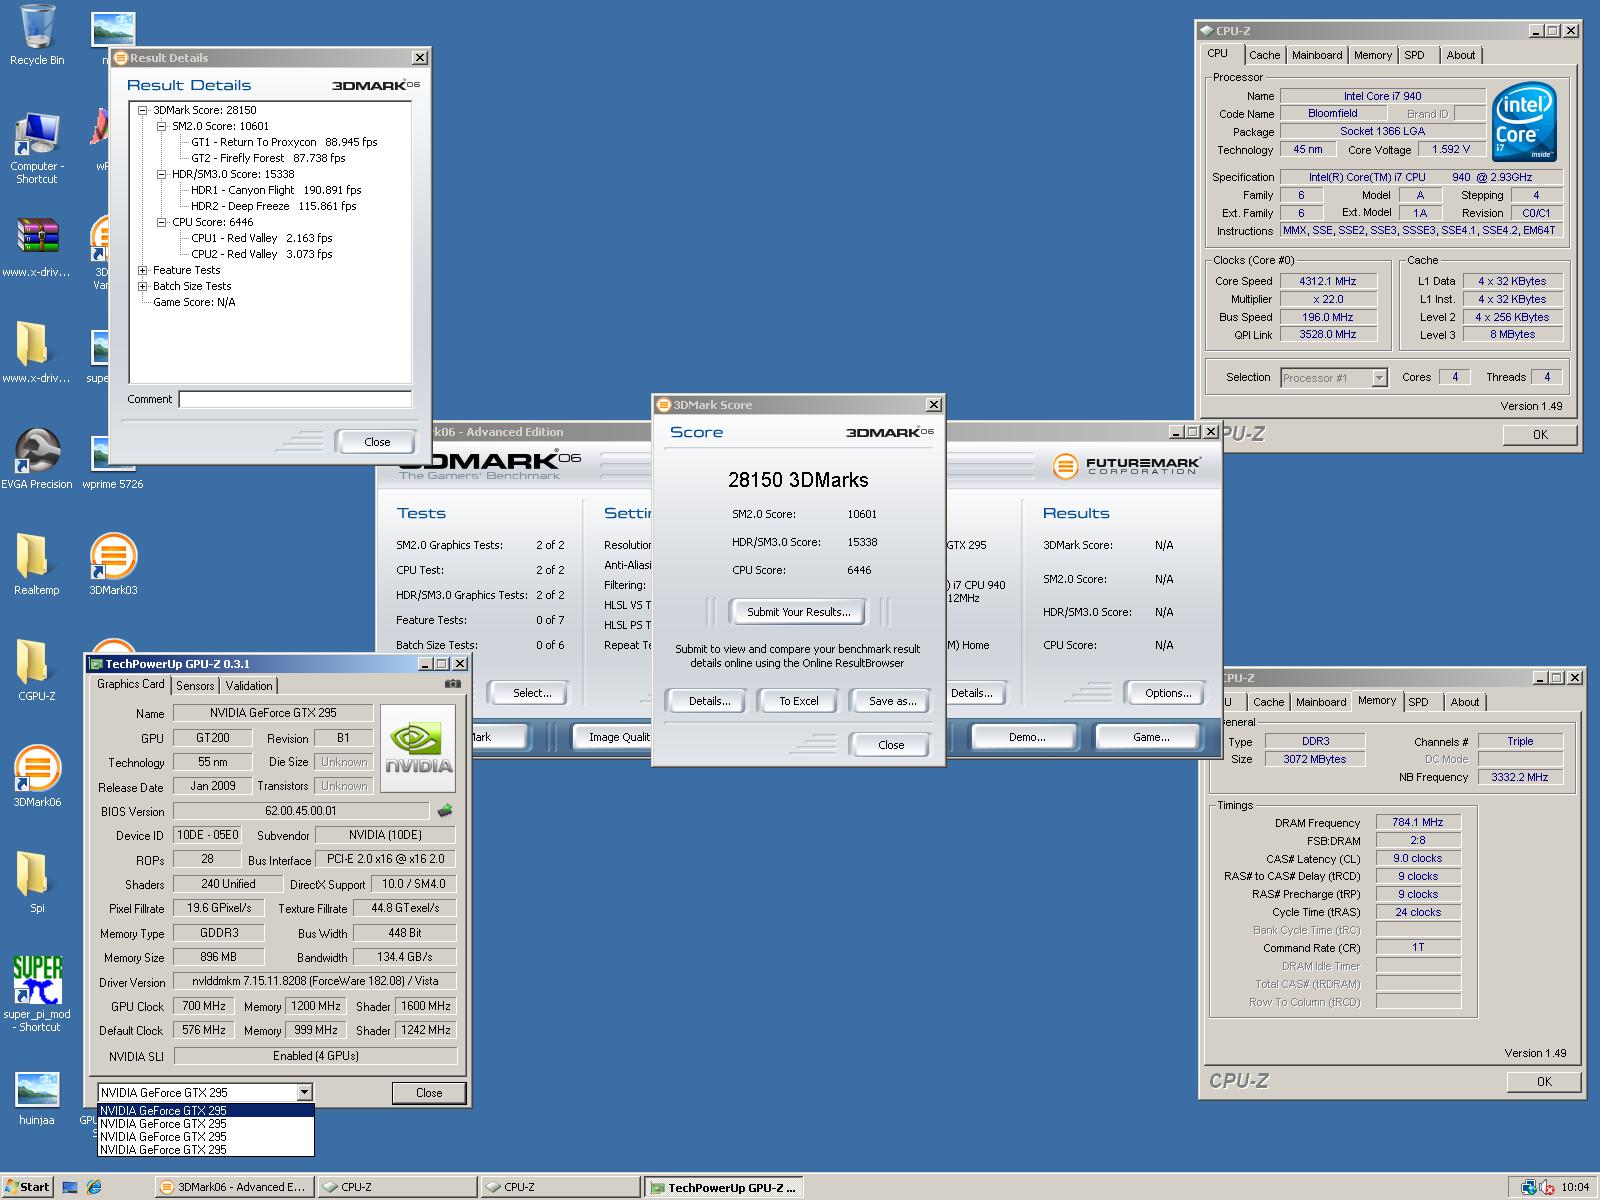Select GT1 - Return To Proxycon row

pos(284,142)
